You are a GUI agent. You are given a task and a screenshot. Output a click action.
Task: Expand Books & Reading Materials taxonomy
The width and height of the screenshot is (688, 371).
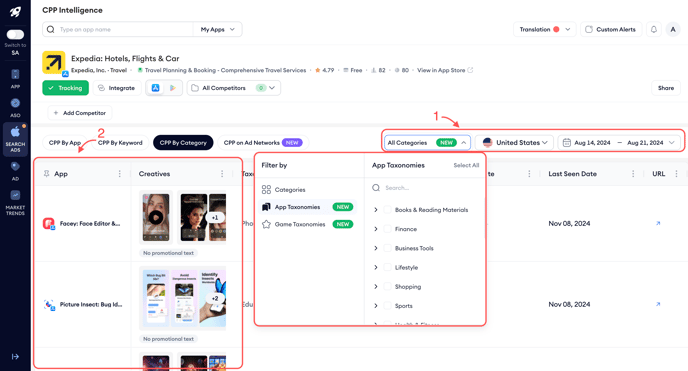376,210
